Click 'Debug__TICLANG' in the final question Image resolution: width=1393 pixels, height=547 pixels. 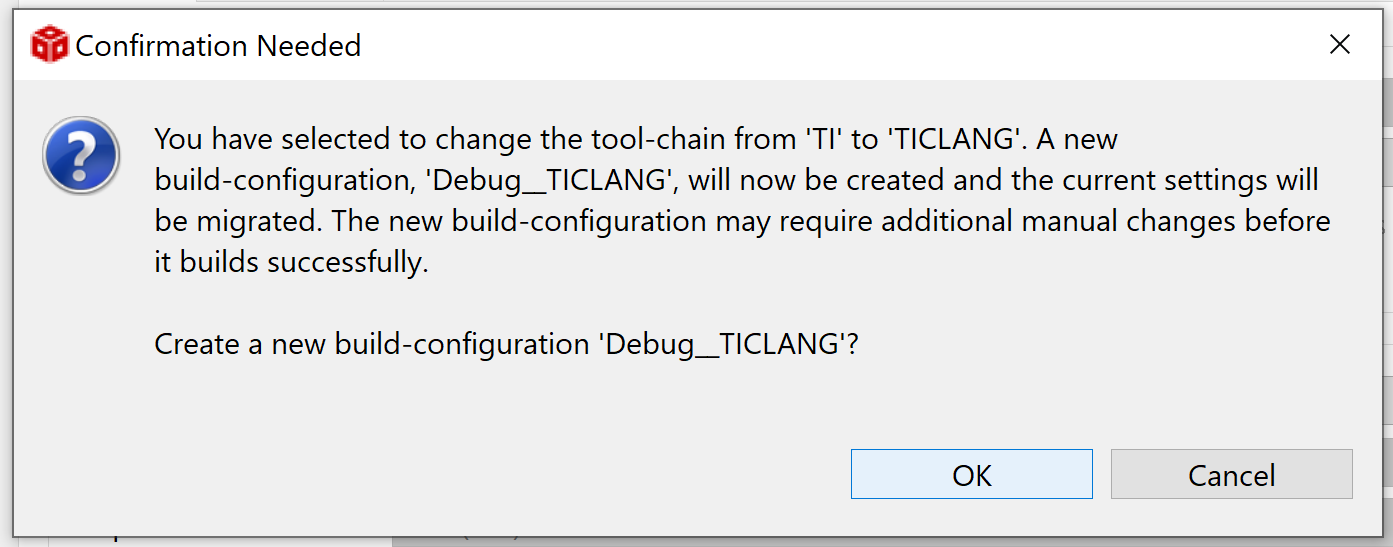click(x=722, y=344)
